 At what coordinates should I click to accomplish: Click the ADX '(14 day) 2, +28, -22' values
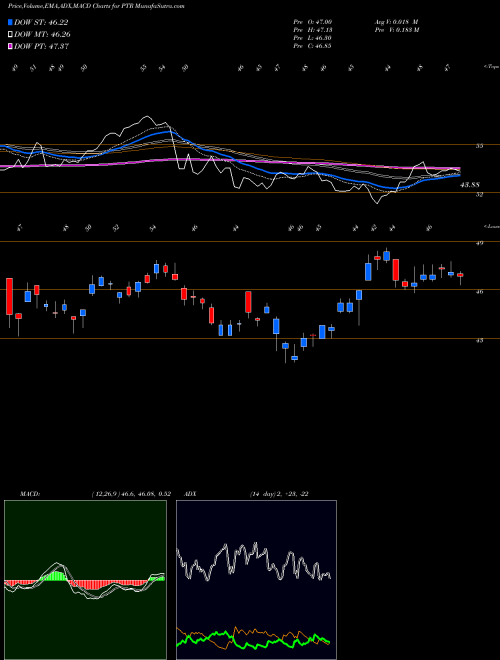coord(279,494)
